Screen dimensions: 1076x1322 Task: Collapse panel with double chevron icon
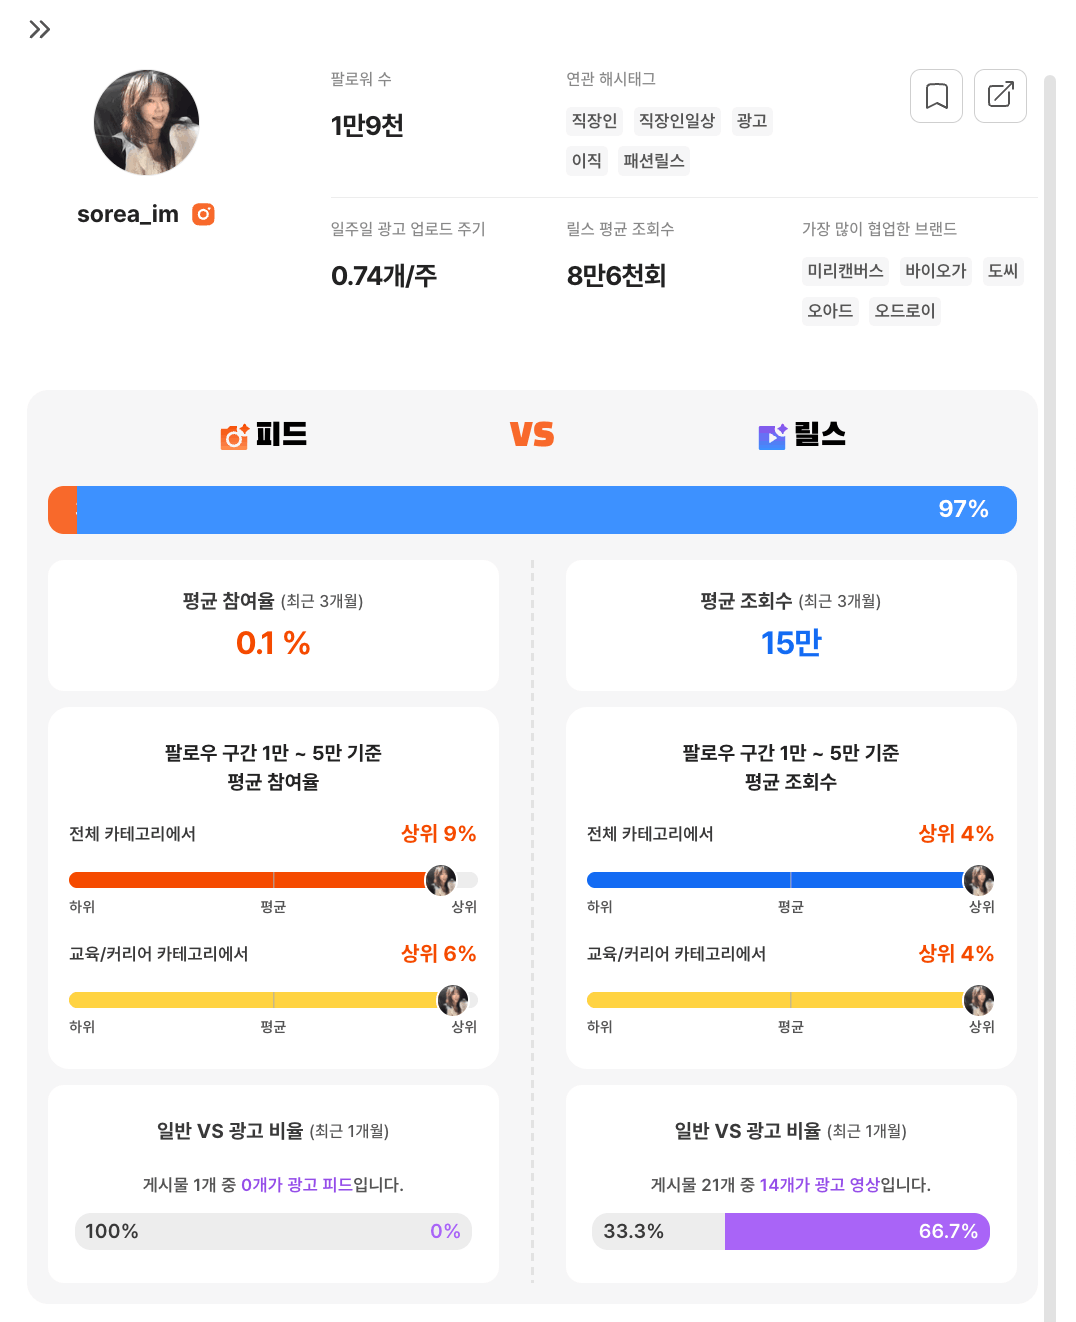40,29
